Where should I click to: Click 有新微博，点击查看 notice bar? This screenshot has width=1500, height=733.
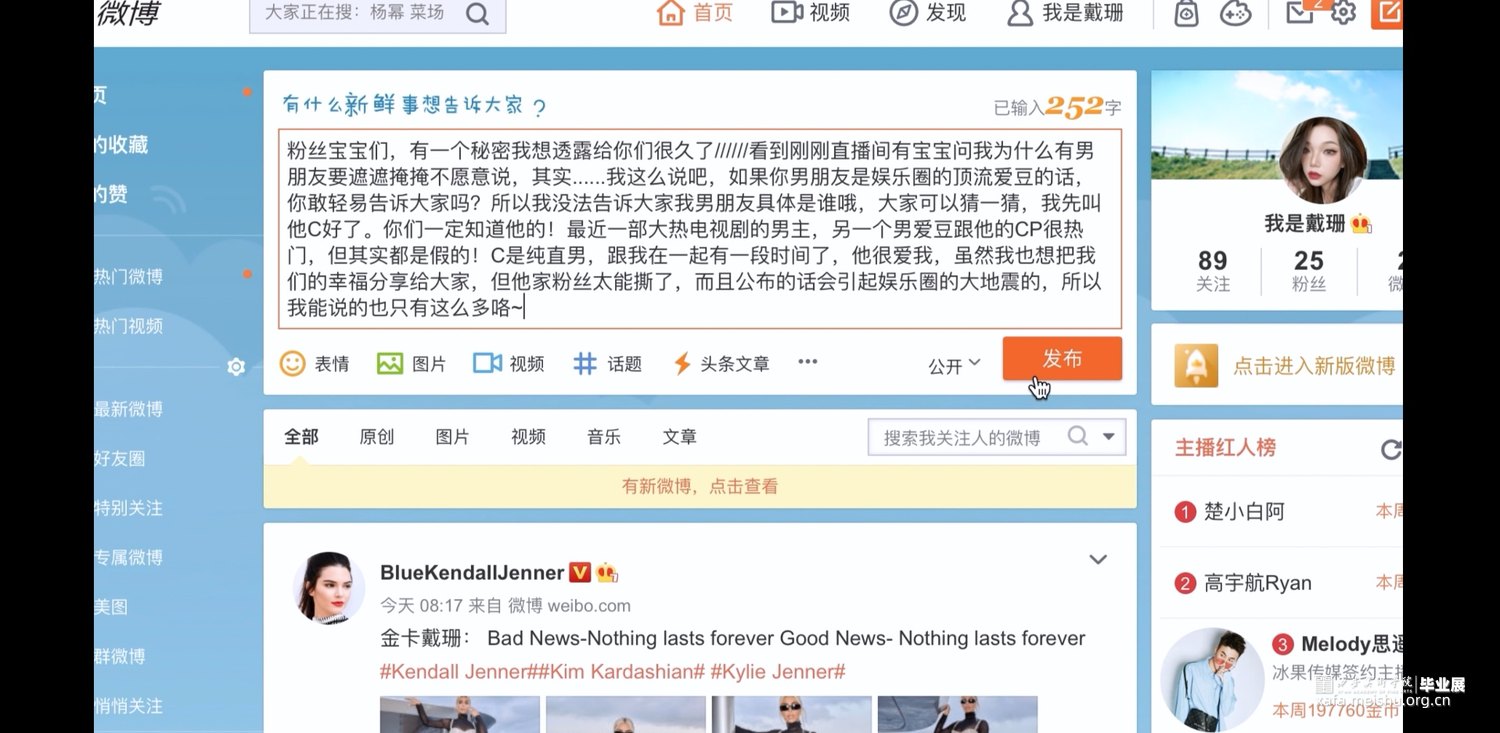[700, 487]
